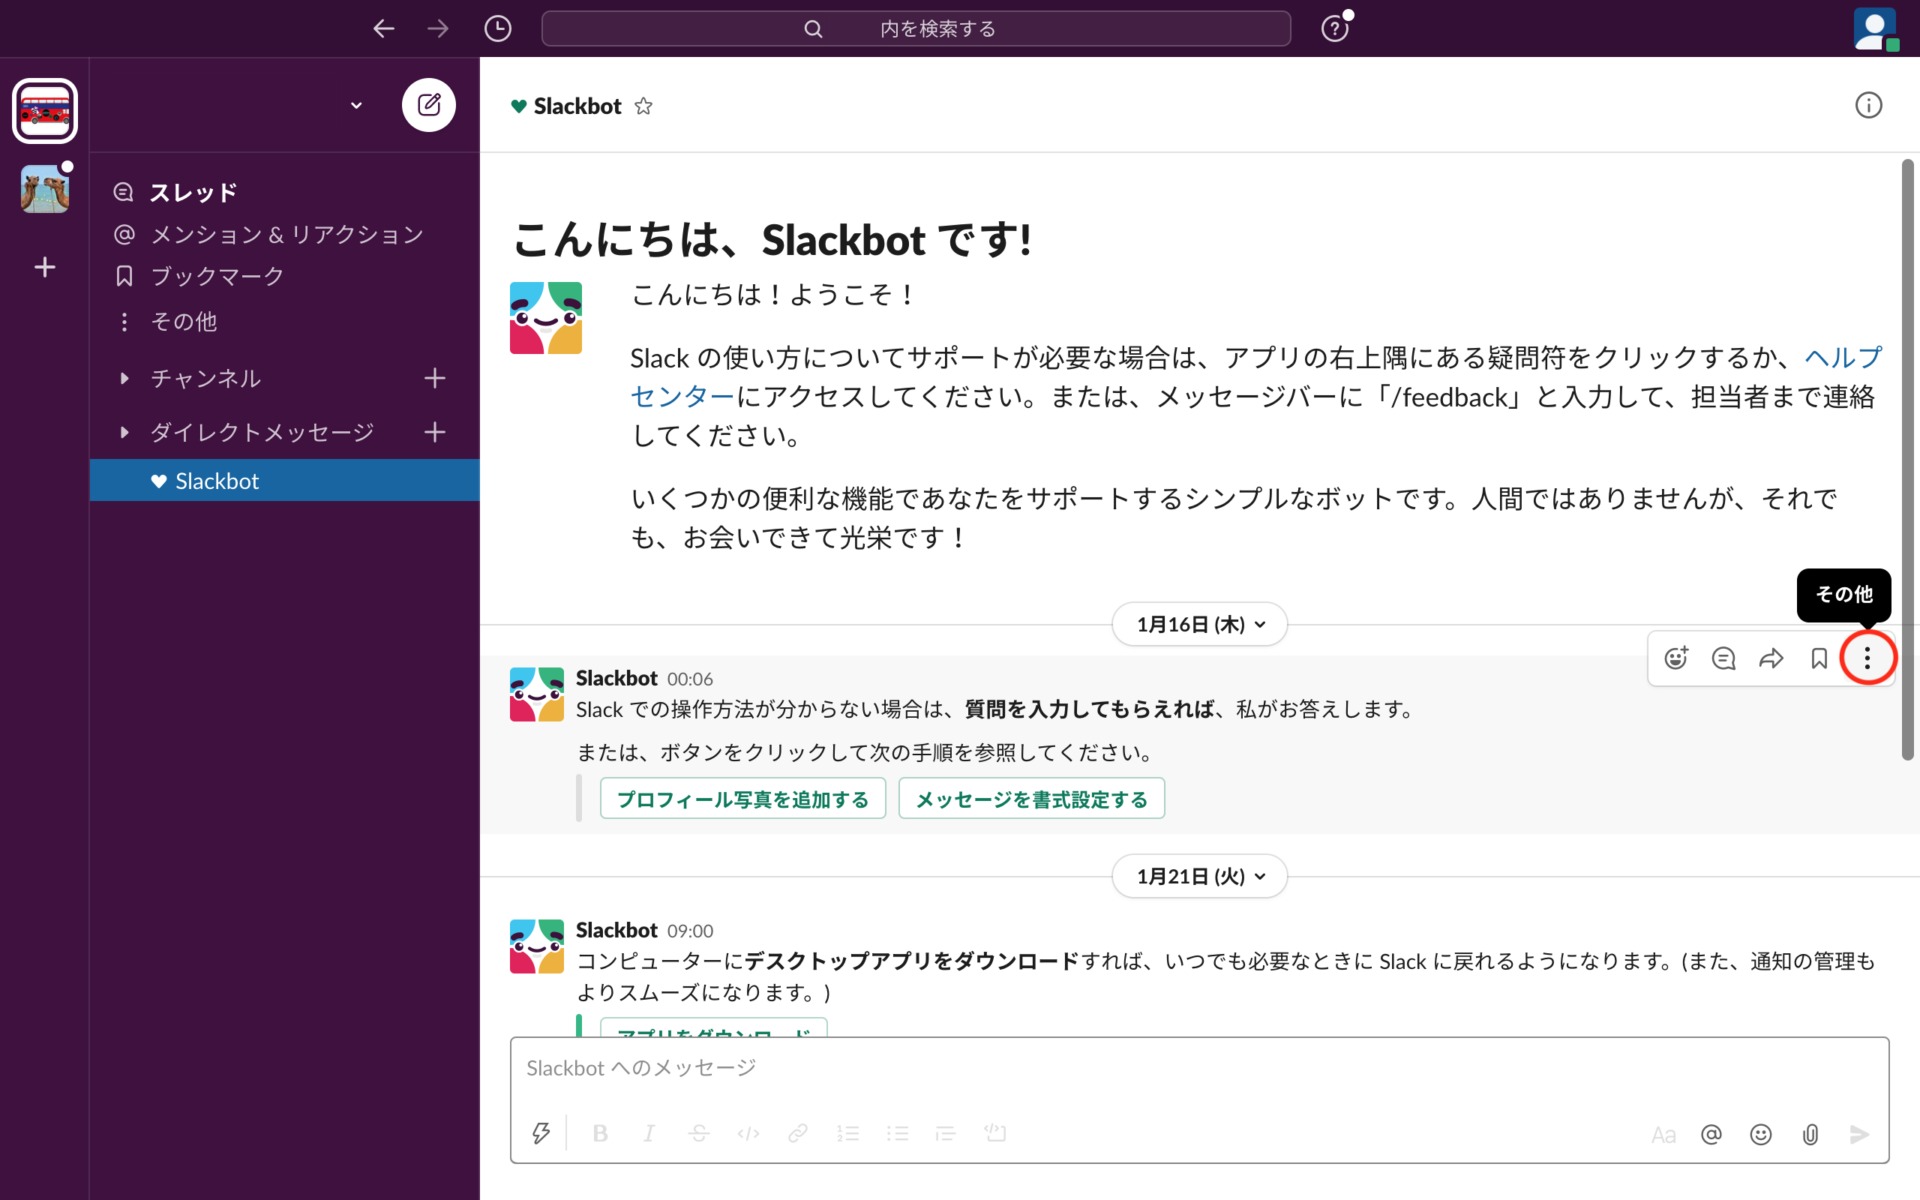Open the shortcuts lightning bolt icon
Viewport: 1920px width, 1200px height.
(541, 1133)
